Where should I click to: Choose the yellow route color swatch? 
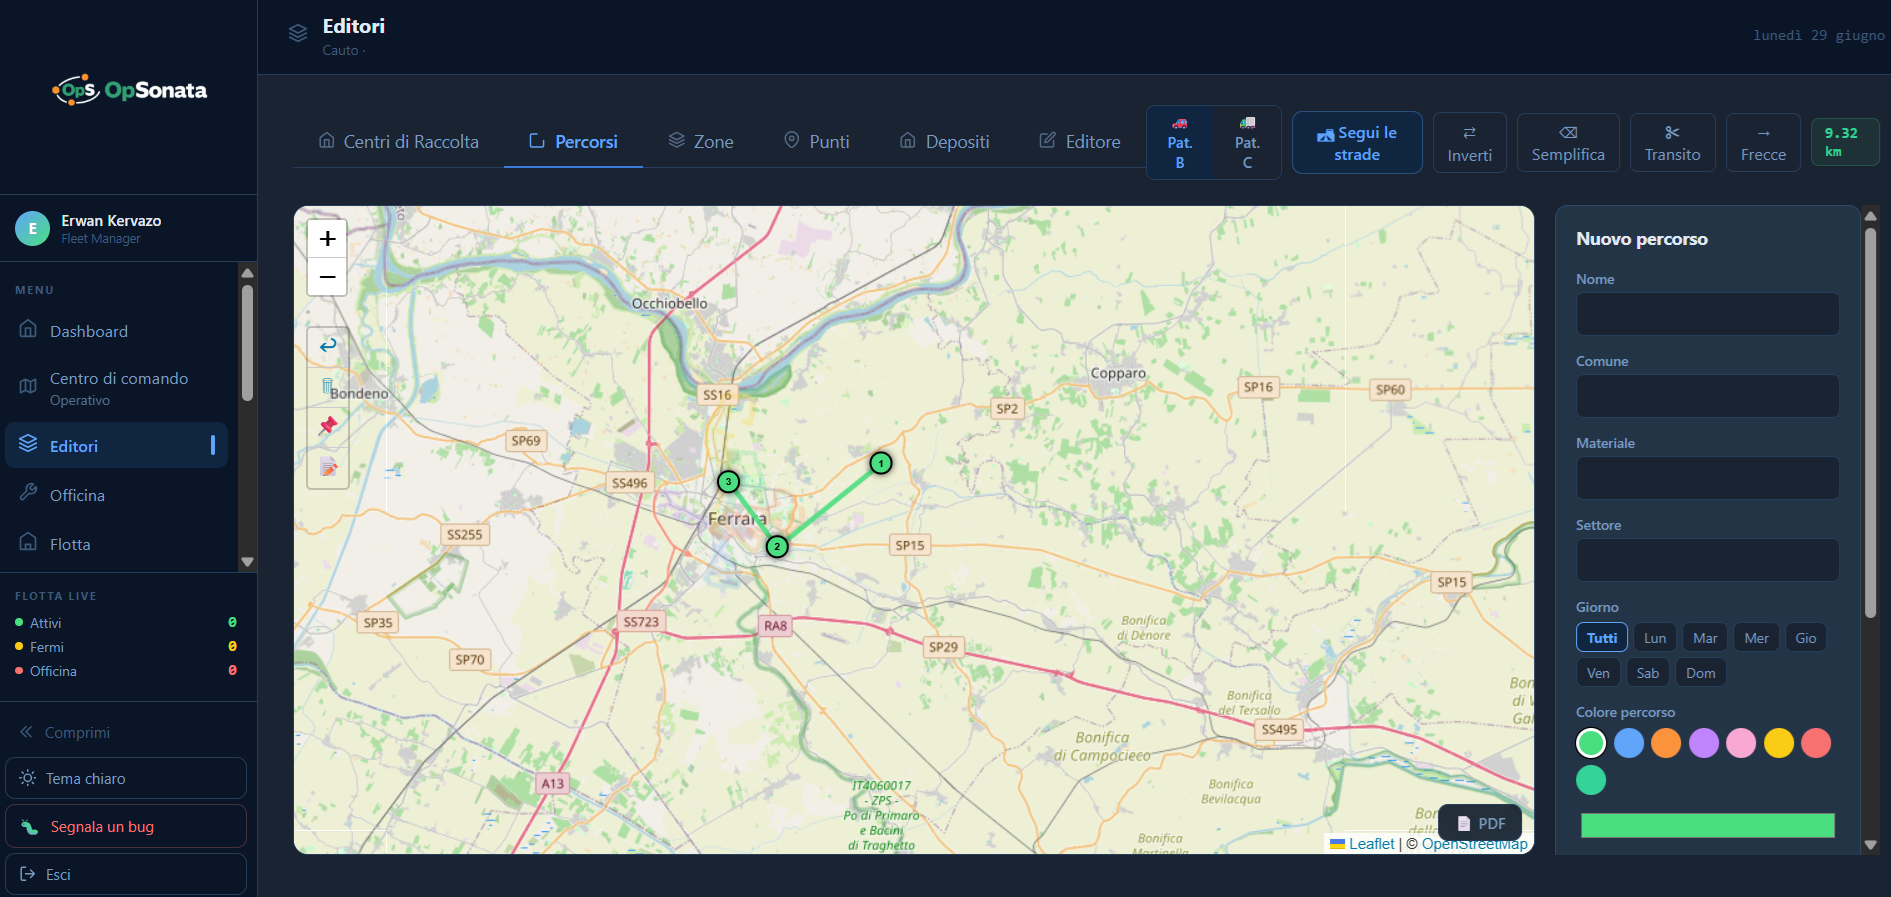1778,743
